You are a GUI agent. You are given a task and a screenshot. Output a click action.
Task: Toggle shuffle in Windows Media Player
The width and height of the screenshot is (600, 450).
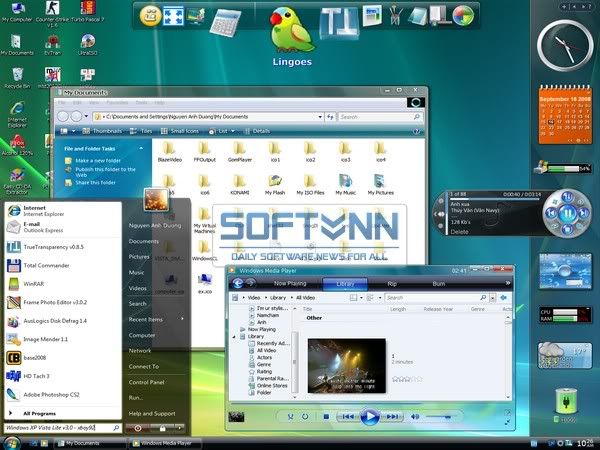(x=290, y=417)
